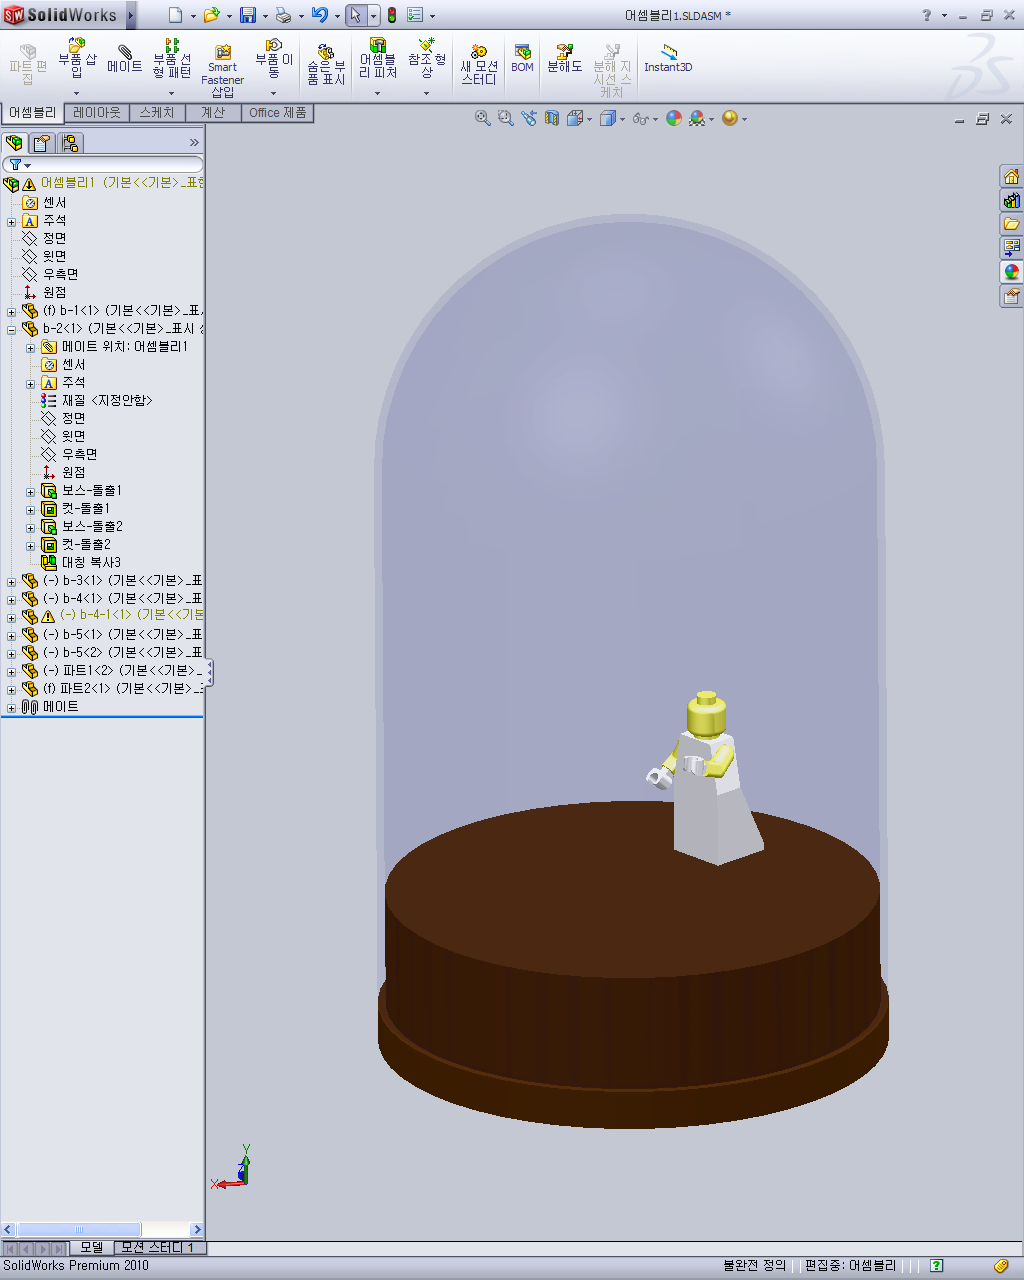The height and width of the screenshot is (1280, 1024).
Task: Open the Design Library task pane icon
Action: (x=1011, y=200)
